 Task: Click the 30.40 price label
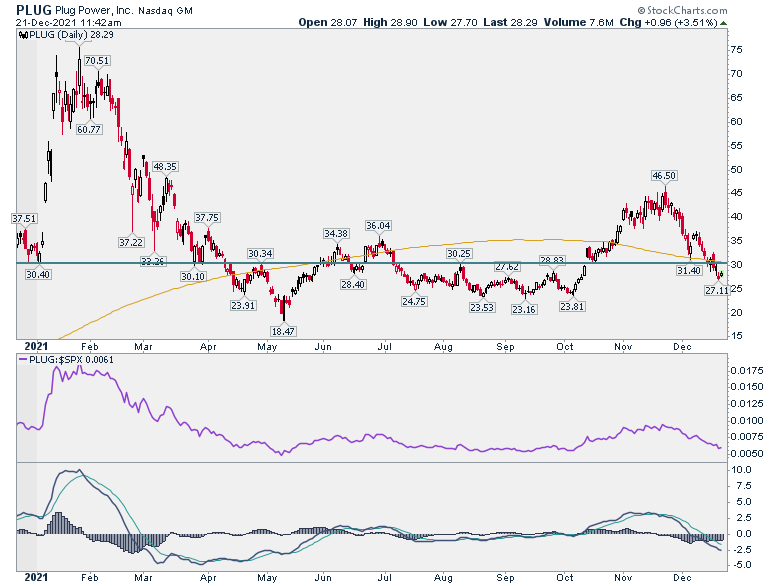tap(38, 274)
